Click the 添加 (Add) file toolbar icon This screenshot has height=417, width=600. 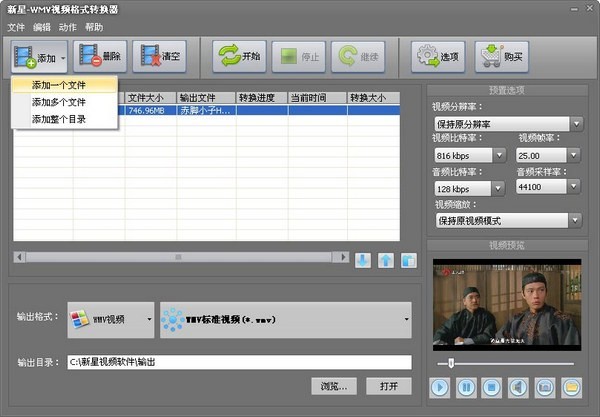pyautogui.click(x=32, y=57)
